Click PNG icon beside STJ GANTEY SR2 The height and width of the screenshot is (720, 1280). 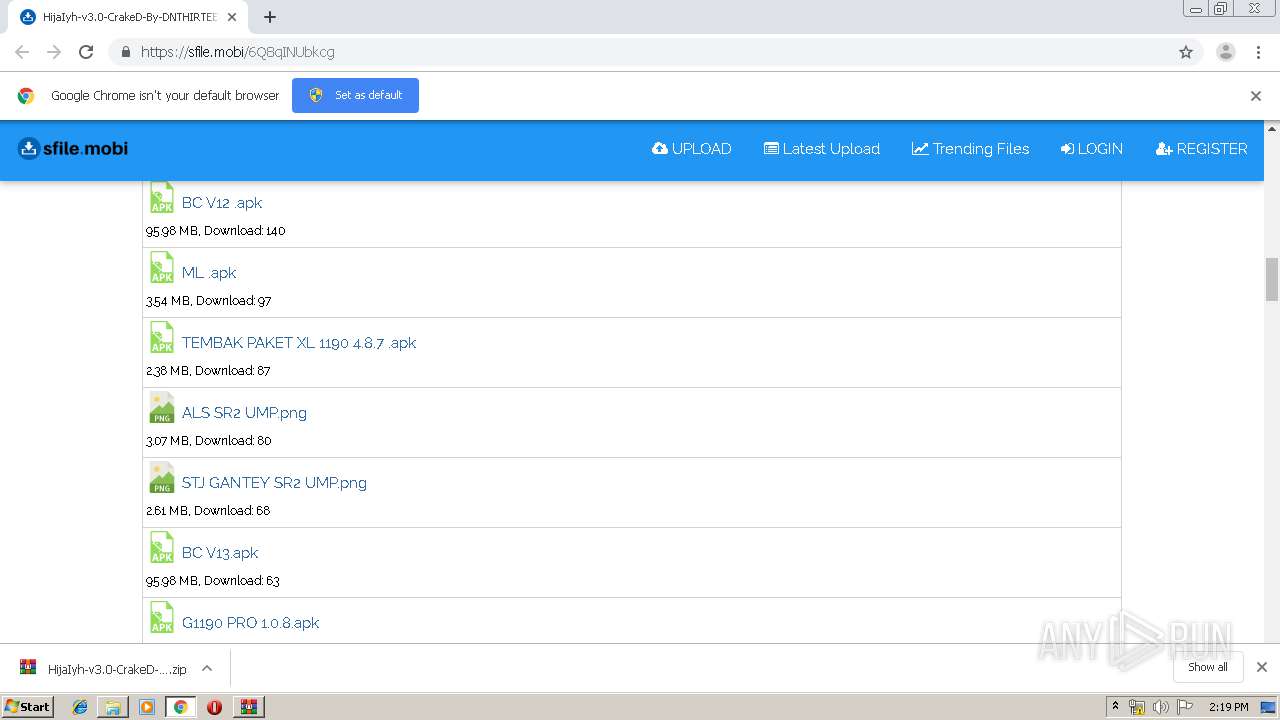tap(162, 477)
